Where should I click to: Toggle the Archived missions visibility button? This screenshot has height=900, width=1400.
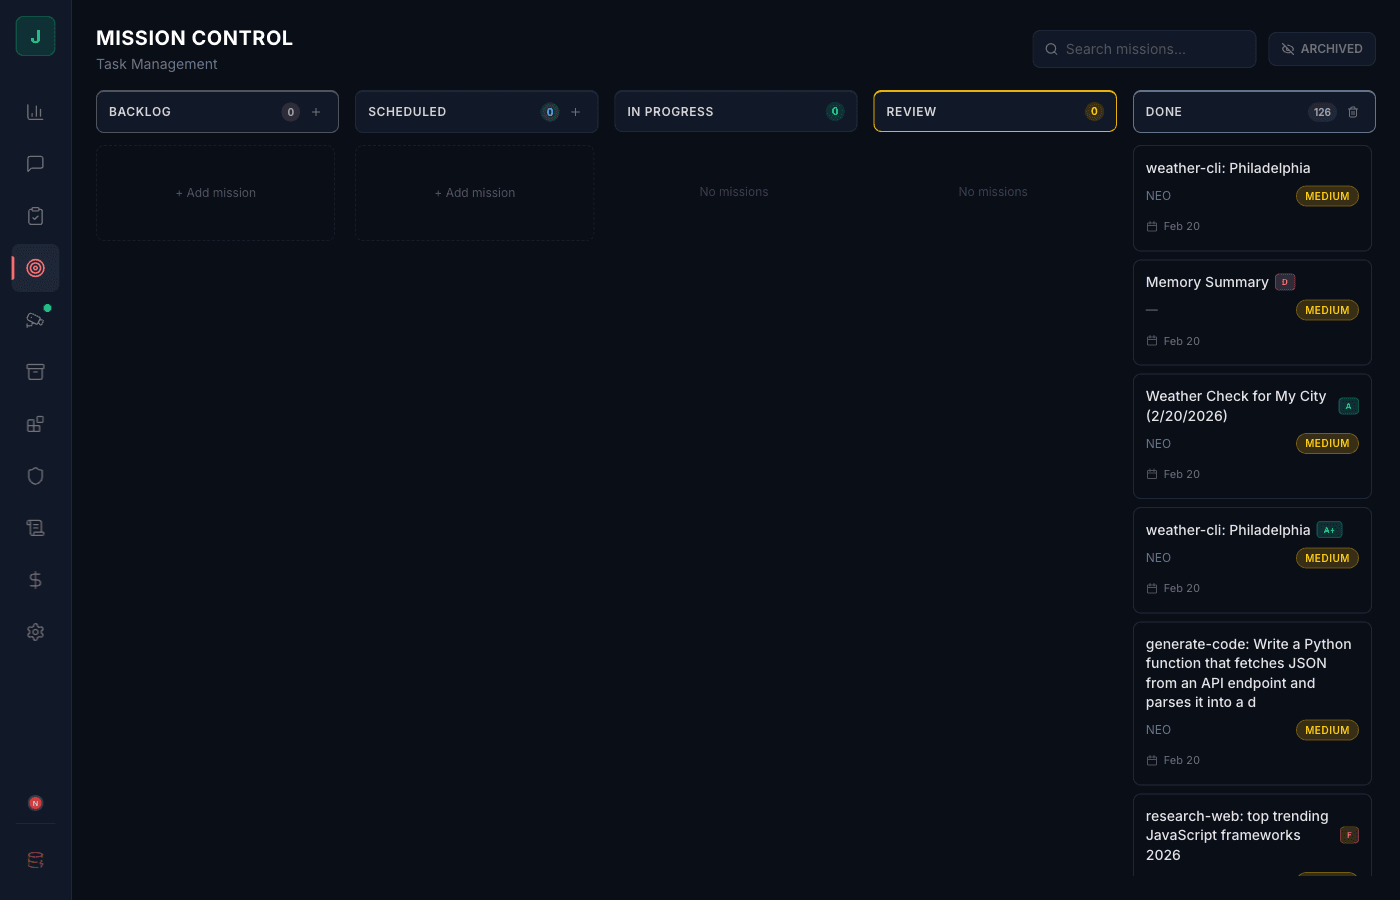pyautogui.click(x=1321, y=49)
